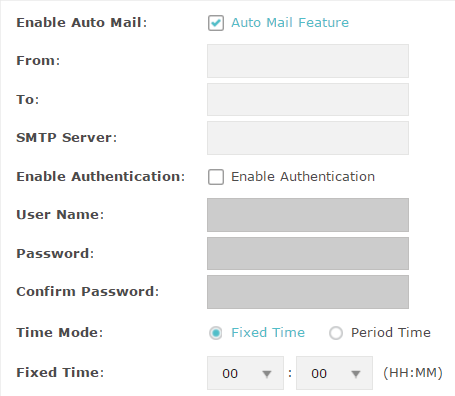Screen dimensions: 455x396
Task: Click the hours dropdown arrow icon
Action: [267, 374]
